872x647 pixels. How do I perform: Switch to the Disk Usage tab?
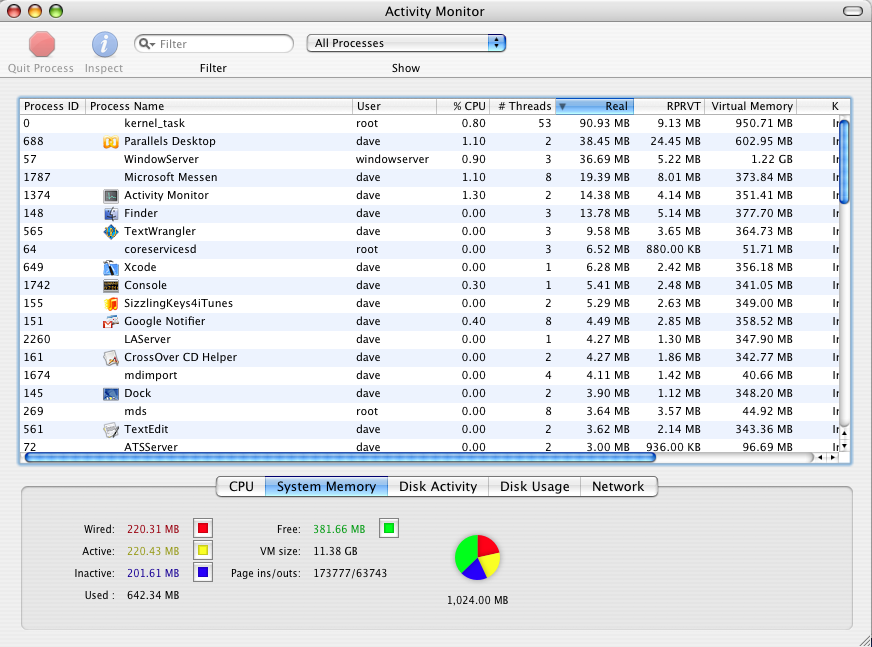coord(534,486)
